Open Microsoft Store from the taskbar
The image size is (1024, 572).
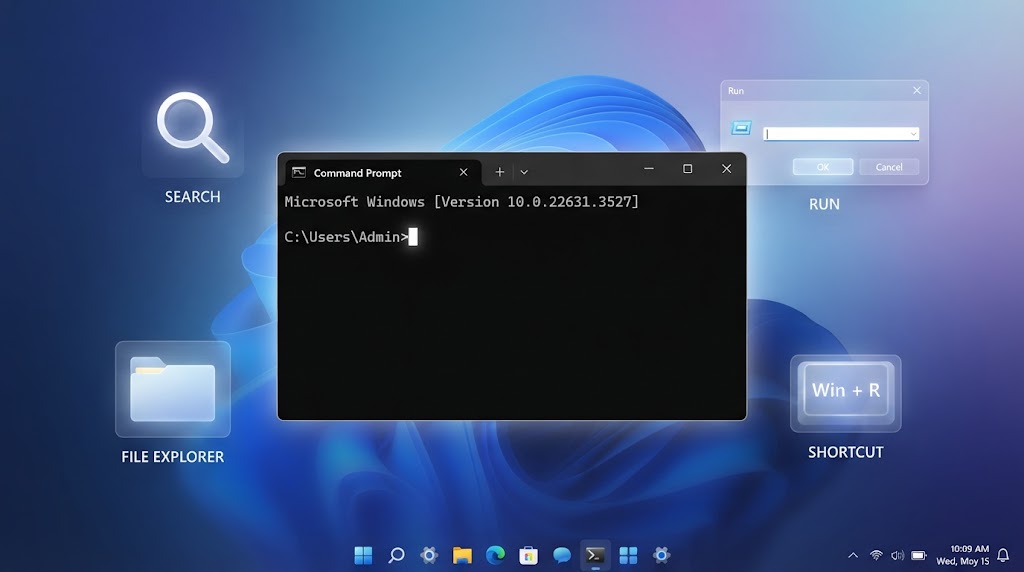(x=528, y=555)
